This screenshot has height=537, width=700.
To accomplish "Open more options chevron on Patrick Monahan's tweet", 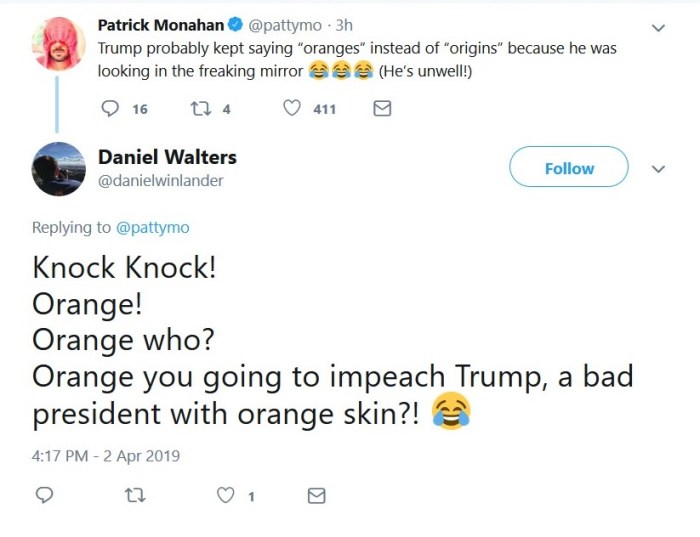I will [x=657, y=28].
